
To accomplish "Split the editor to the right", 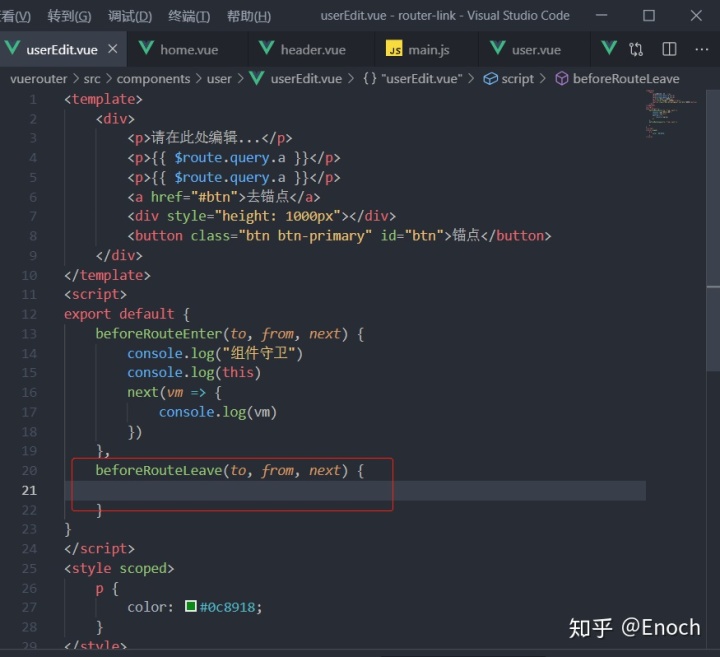I will [669, 49].
